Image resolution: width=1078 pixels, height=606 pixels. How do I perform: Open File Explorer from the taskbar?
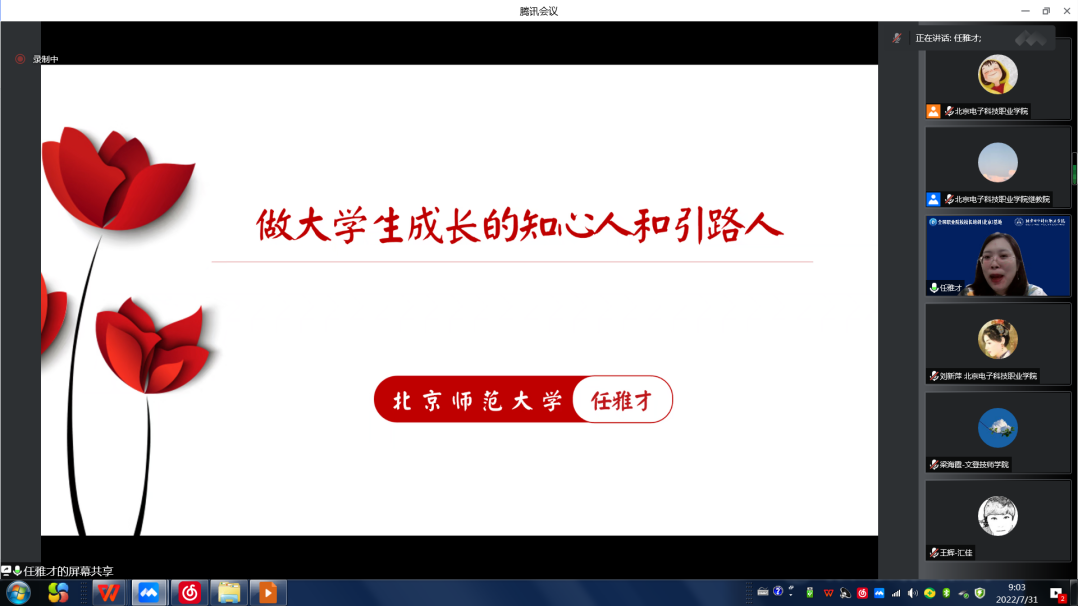(x=229, y=593)
